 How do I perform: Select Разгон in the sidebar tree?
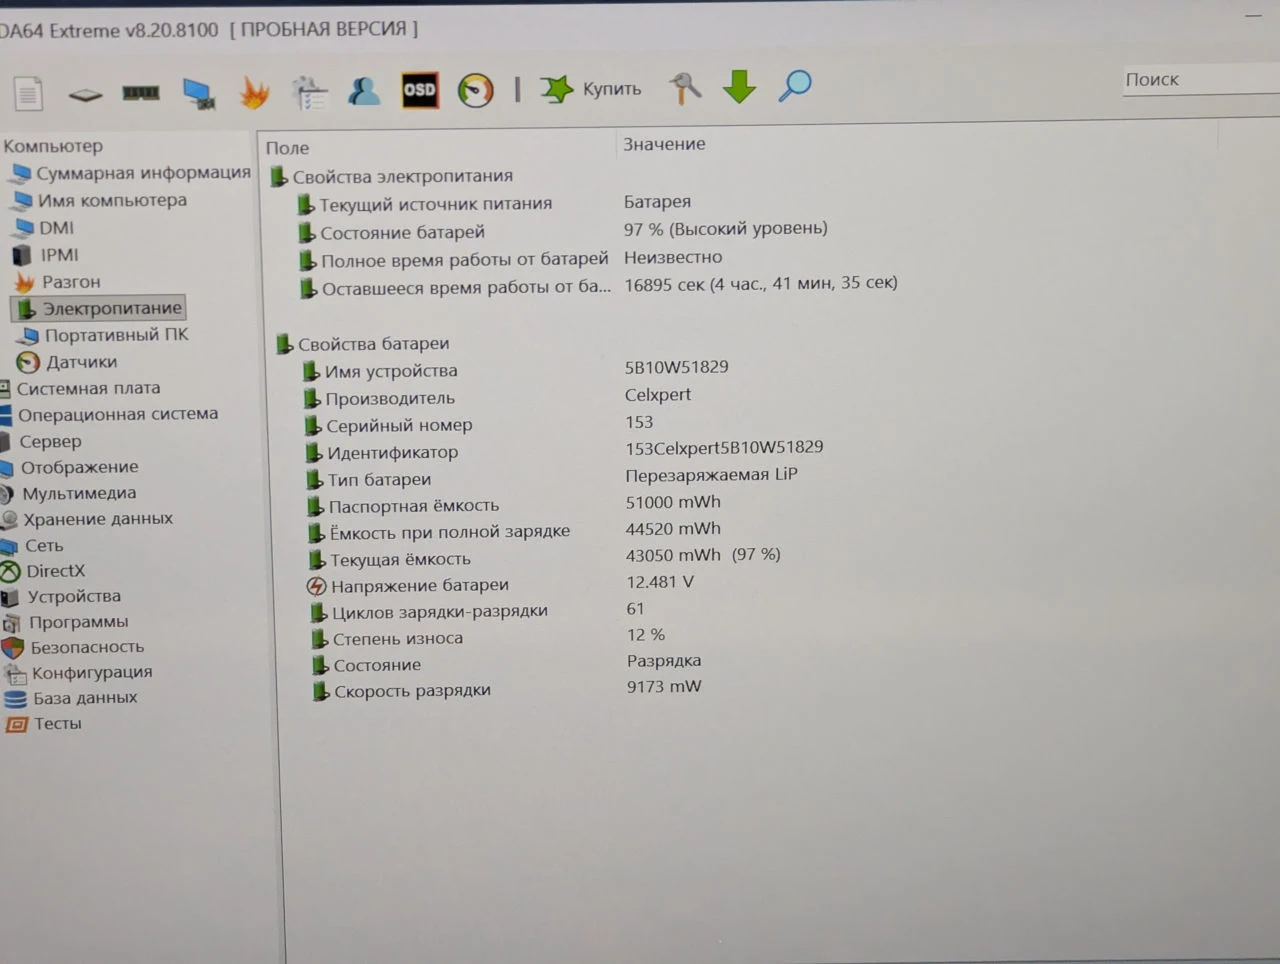click(58, 282)
